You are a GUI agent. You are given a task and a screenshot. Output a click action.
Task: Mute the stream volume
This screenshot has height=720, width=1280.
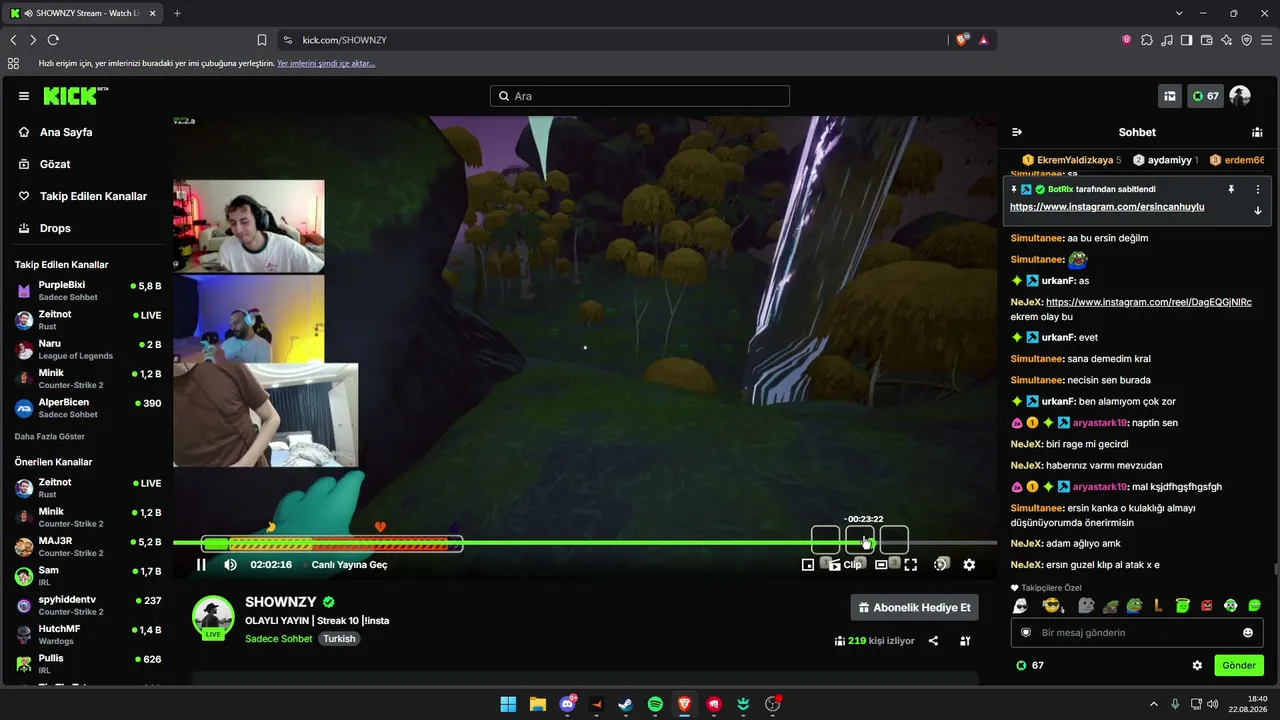(231, 565)
